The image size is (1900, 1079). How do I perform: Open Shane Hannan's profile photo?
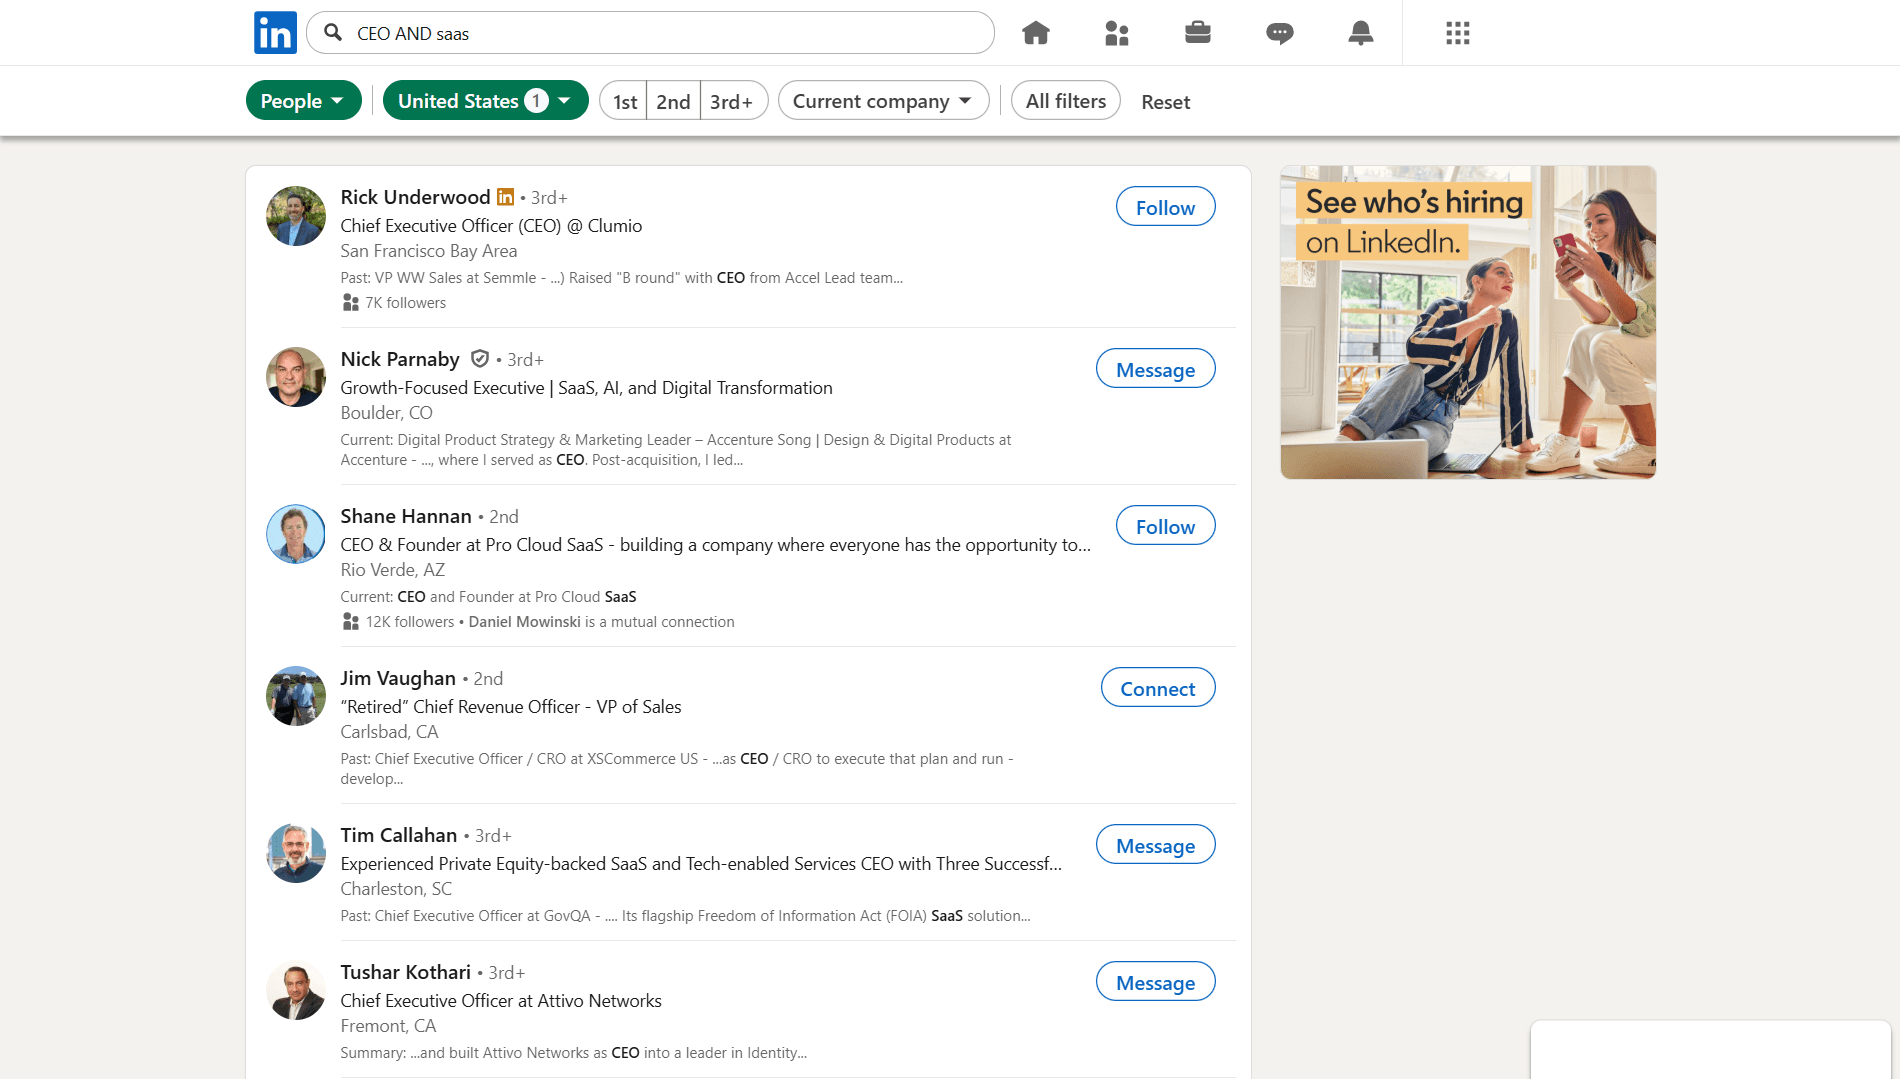[x=295, y=534]
